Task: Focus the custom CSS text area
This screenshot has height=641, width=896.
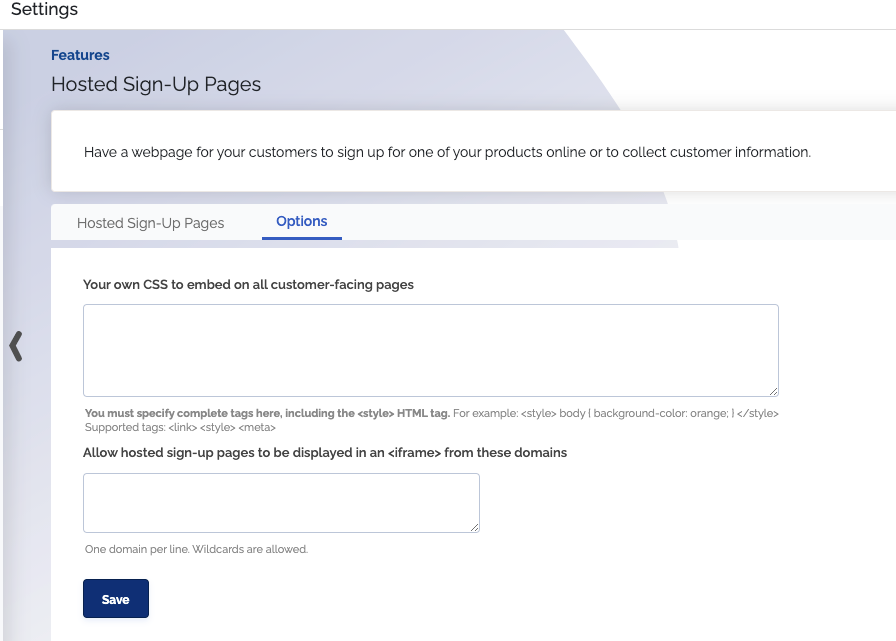Action: [431, 350]
